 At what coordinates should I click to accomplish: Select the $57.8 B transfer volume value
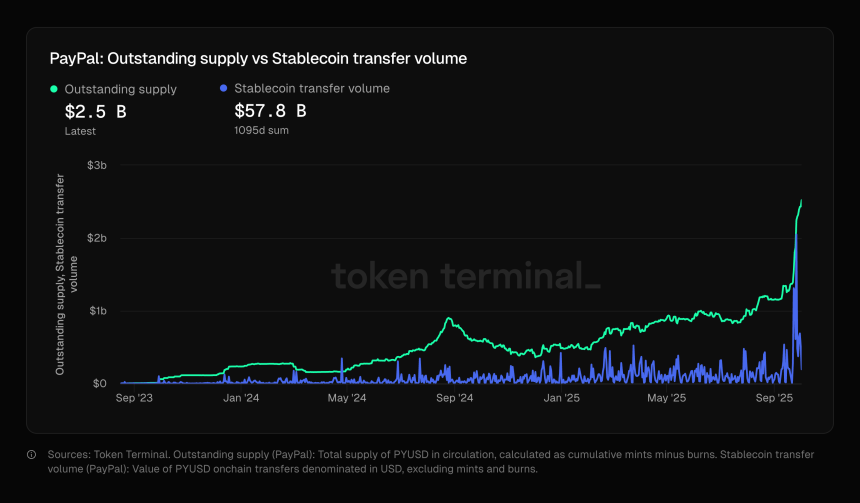tap(270, 111)
